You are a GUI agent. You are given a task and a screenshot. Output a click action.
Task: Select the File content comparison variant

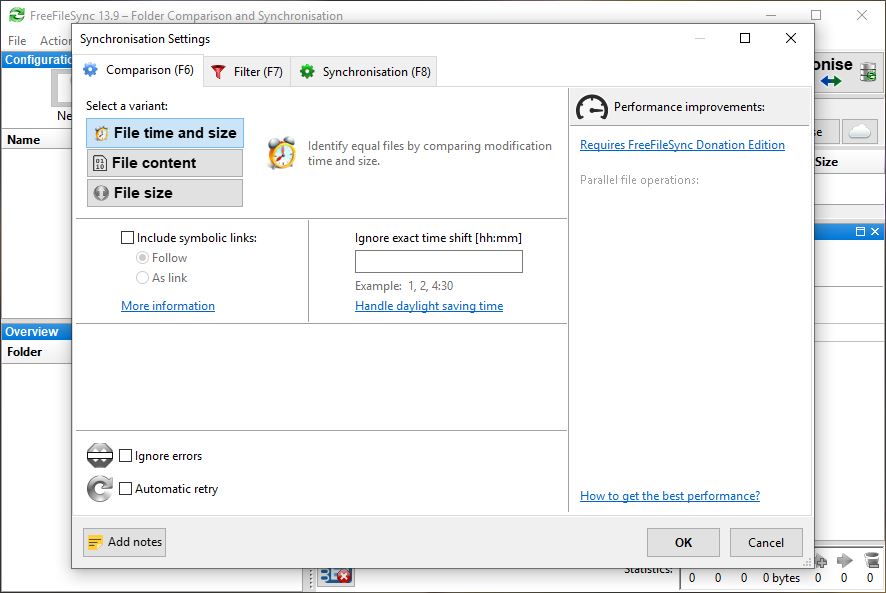coord(165,163)
